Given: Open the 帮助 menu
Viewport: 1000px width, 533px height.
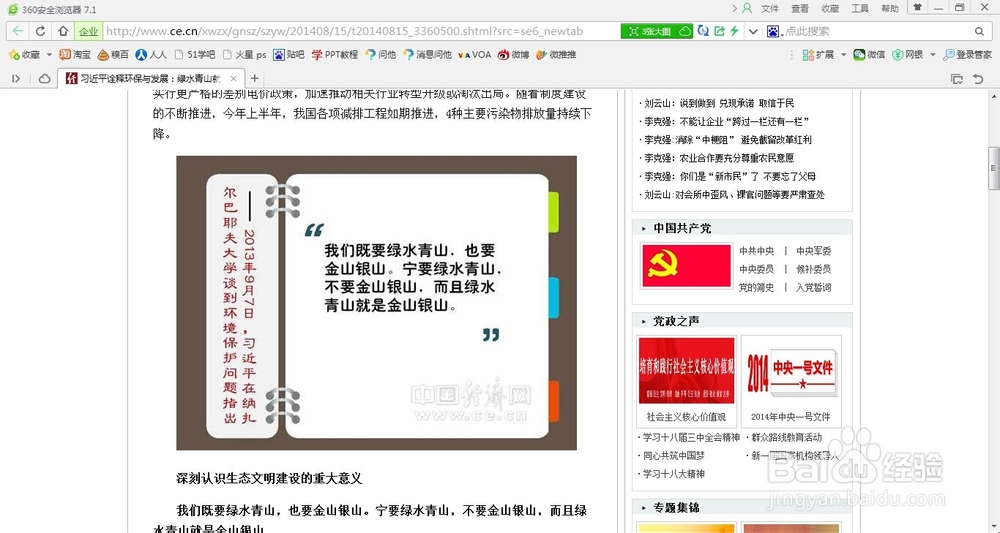Looking at the screenshot, I should 890,8.
